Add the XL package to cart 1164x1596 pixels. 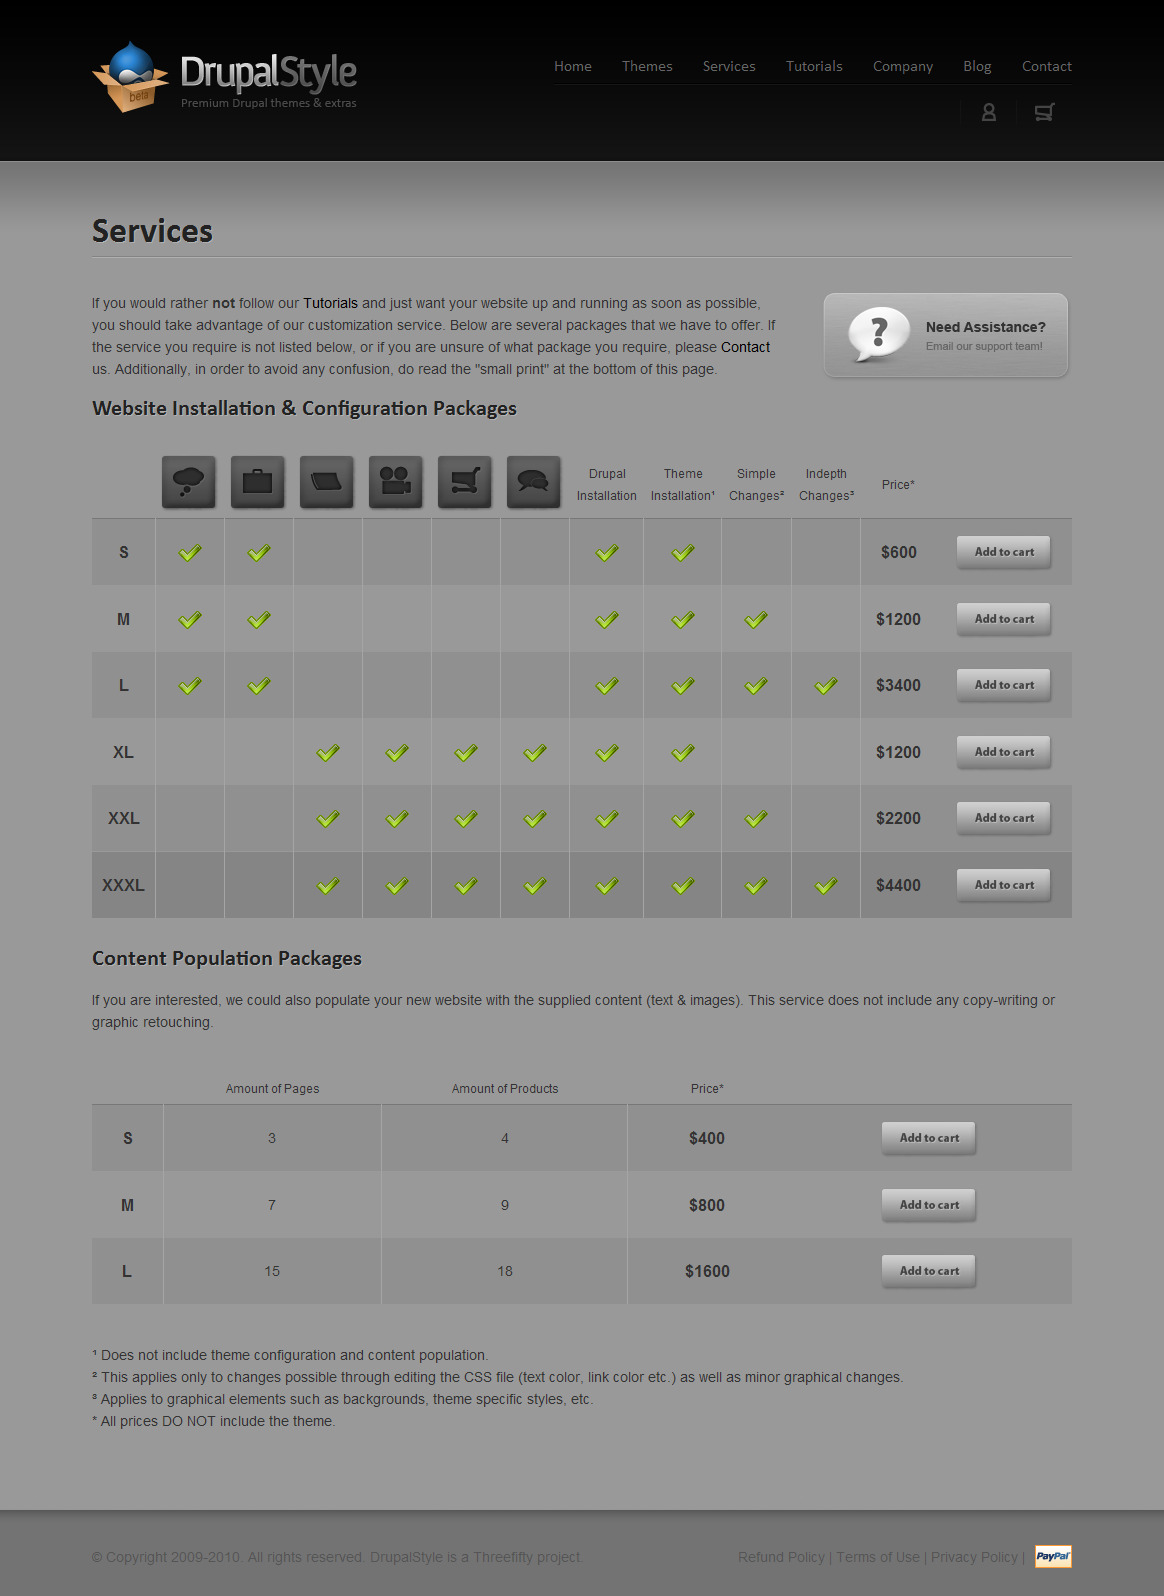(1004, 752)
